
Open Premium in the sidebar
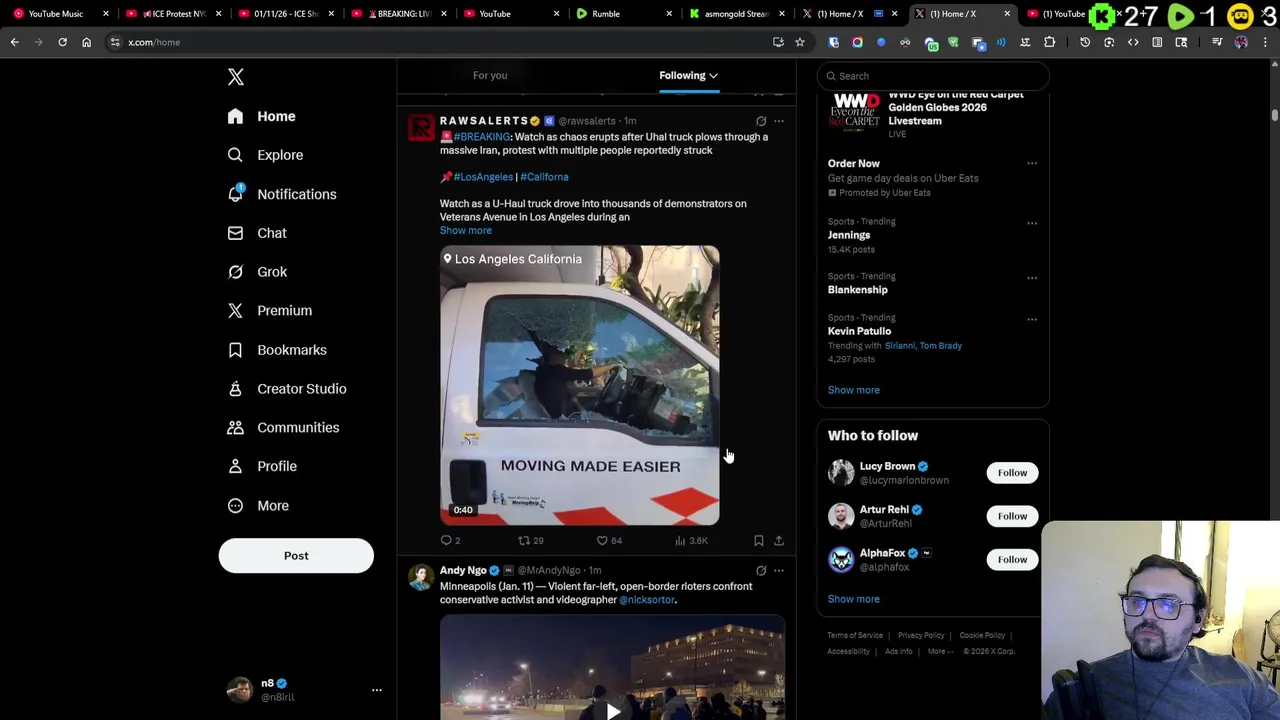pyautogui.click(x=269, y=311)
